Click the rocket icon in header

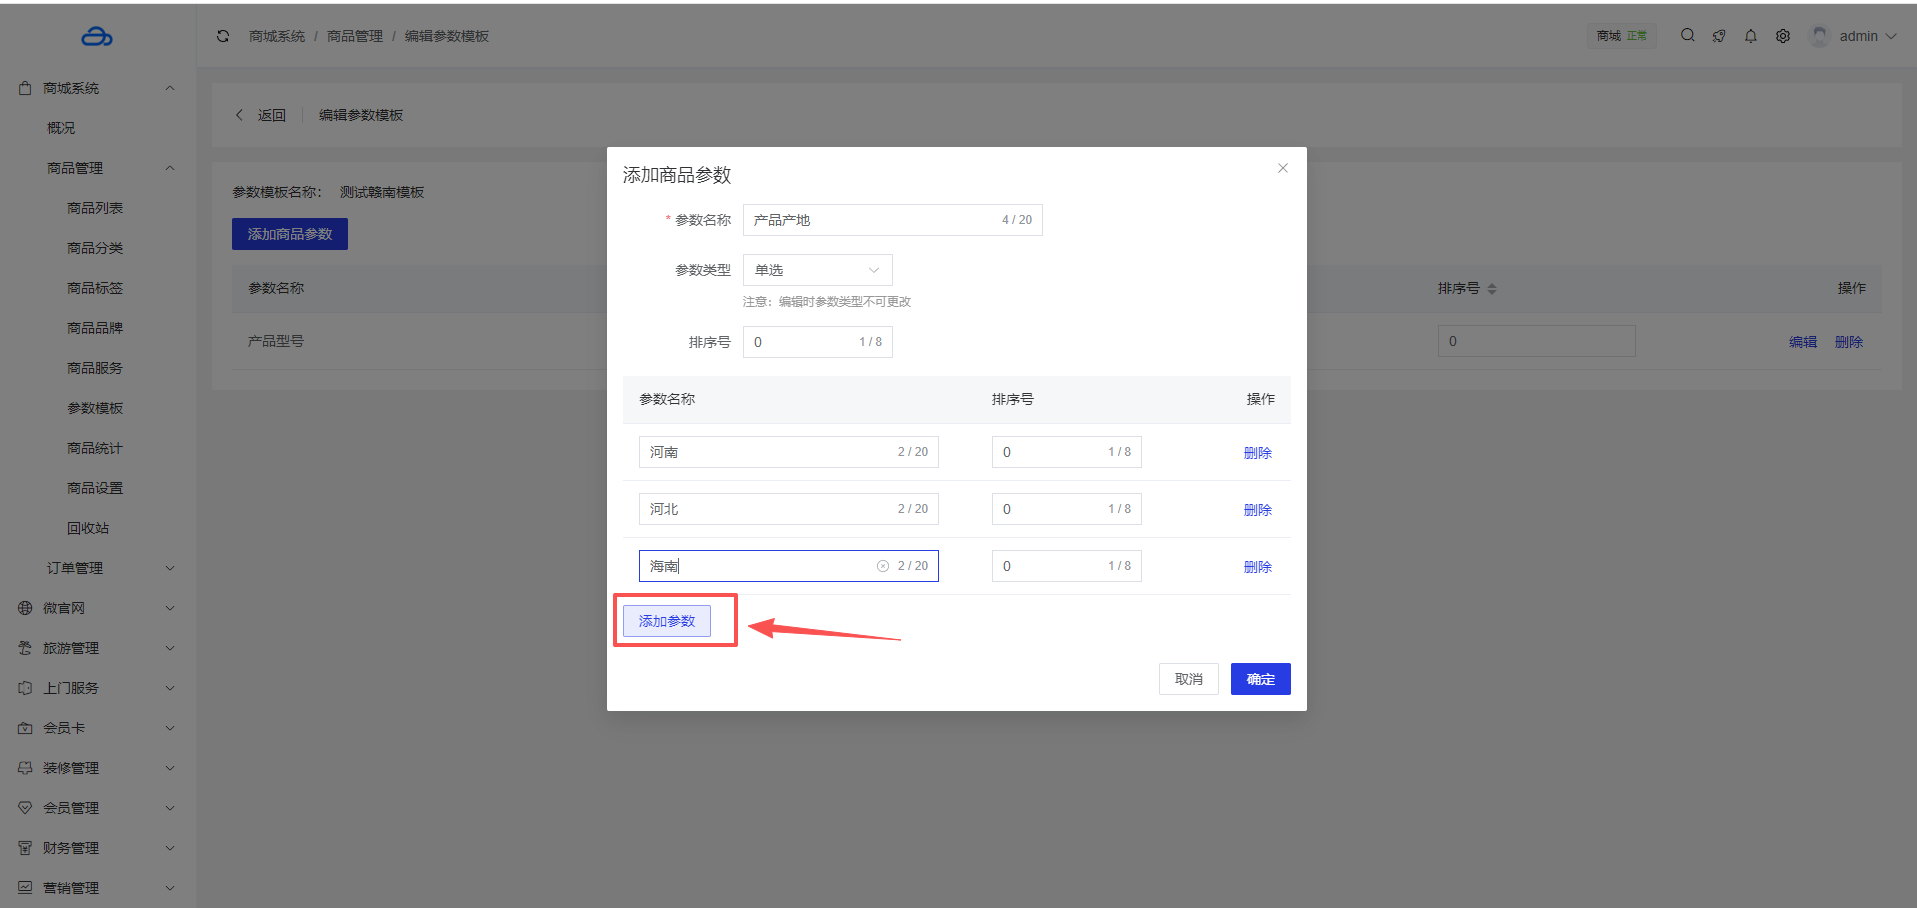click(1719, 36)
